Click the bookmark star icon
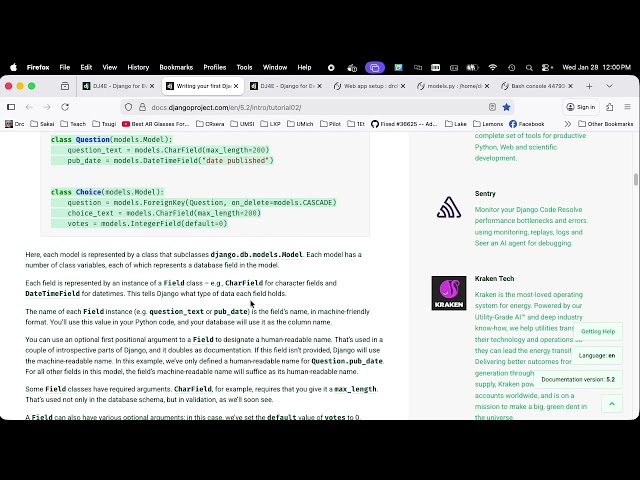640x480 pixels. click(507, 107)
